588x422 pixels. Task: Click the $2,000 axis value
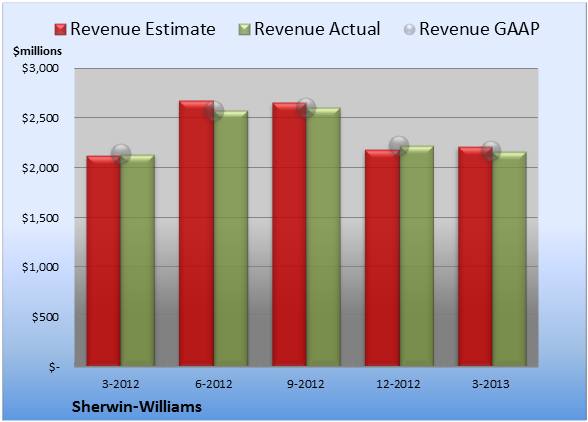click(40, 168)
